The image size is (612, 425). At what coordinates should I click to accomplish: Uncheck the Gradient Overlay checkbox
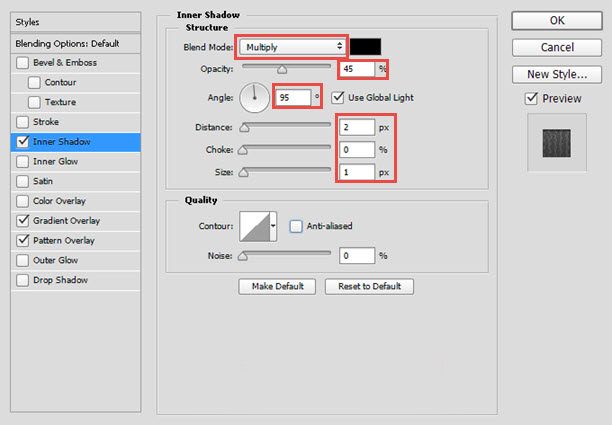coord(23,221)
